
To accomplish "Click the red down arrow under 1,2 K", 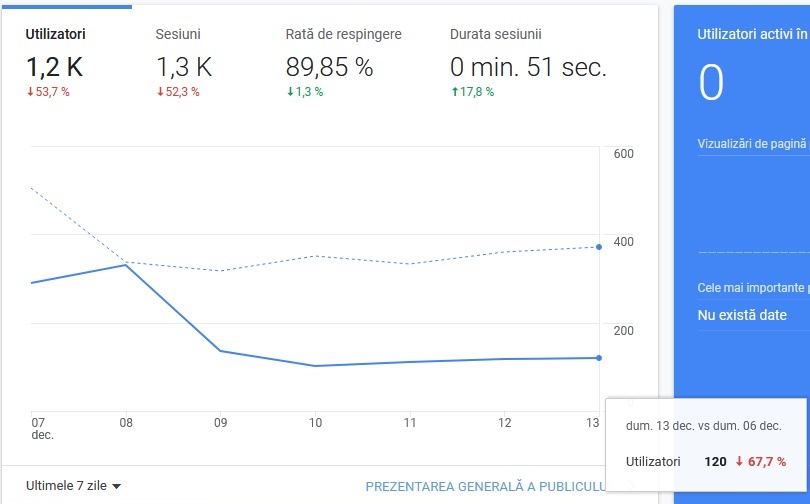I will [x=30, y=92].
